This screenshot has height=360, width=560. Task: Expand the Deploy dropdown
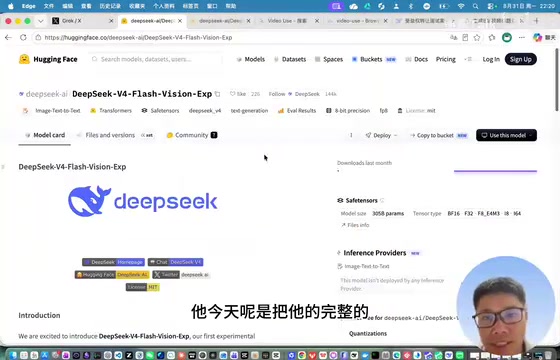381,135
